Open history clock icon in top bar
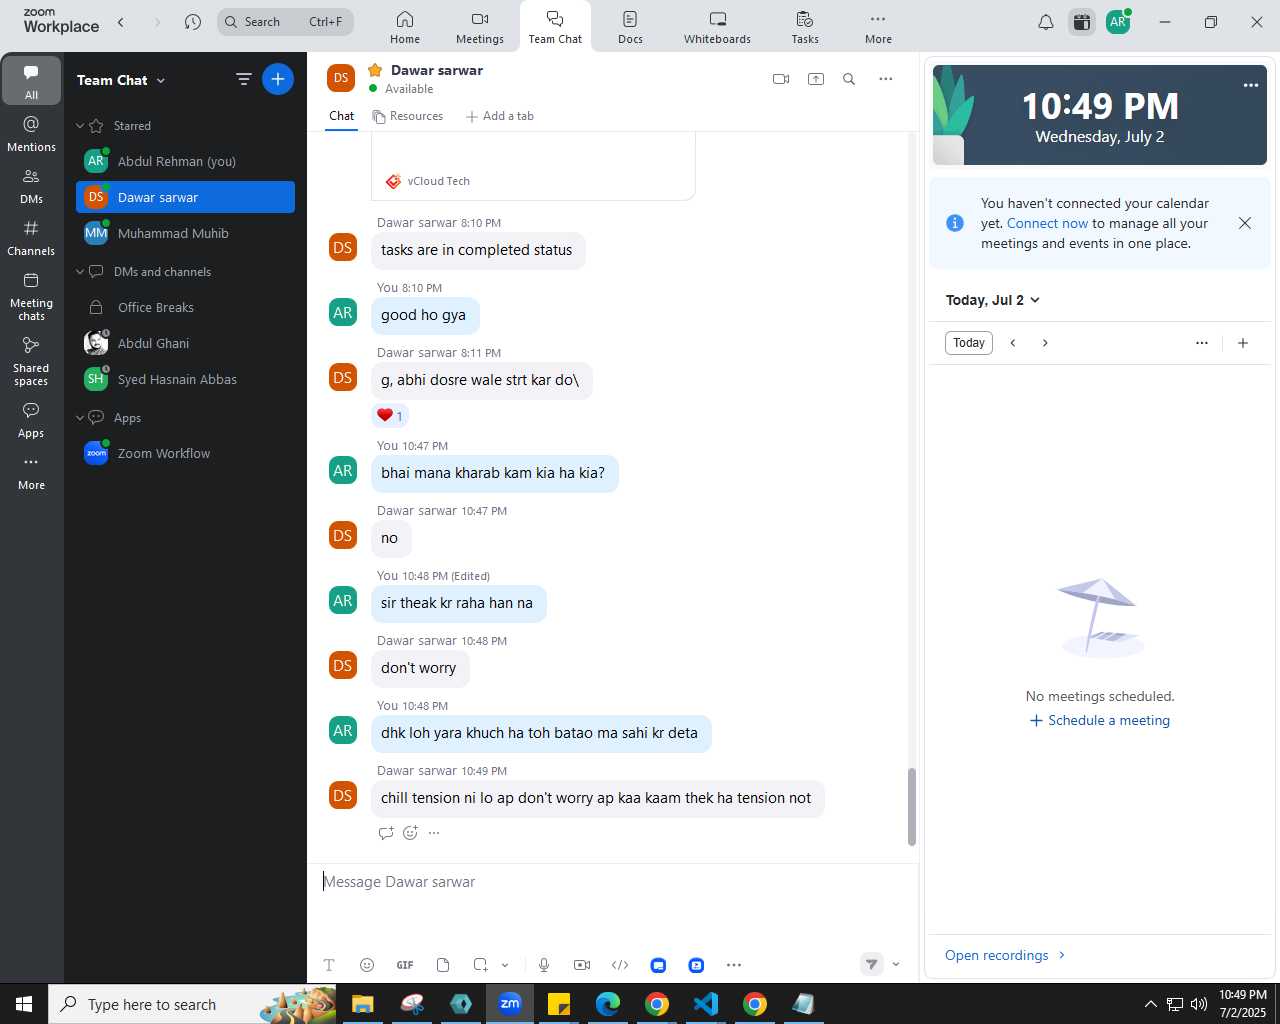The width and height of the screenshot is (1280, 1024). tap(193, 22)
